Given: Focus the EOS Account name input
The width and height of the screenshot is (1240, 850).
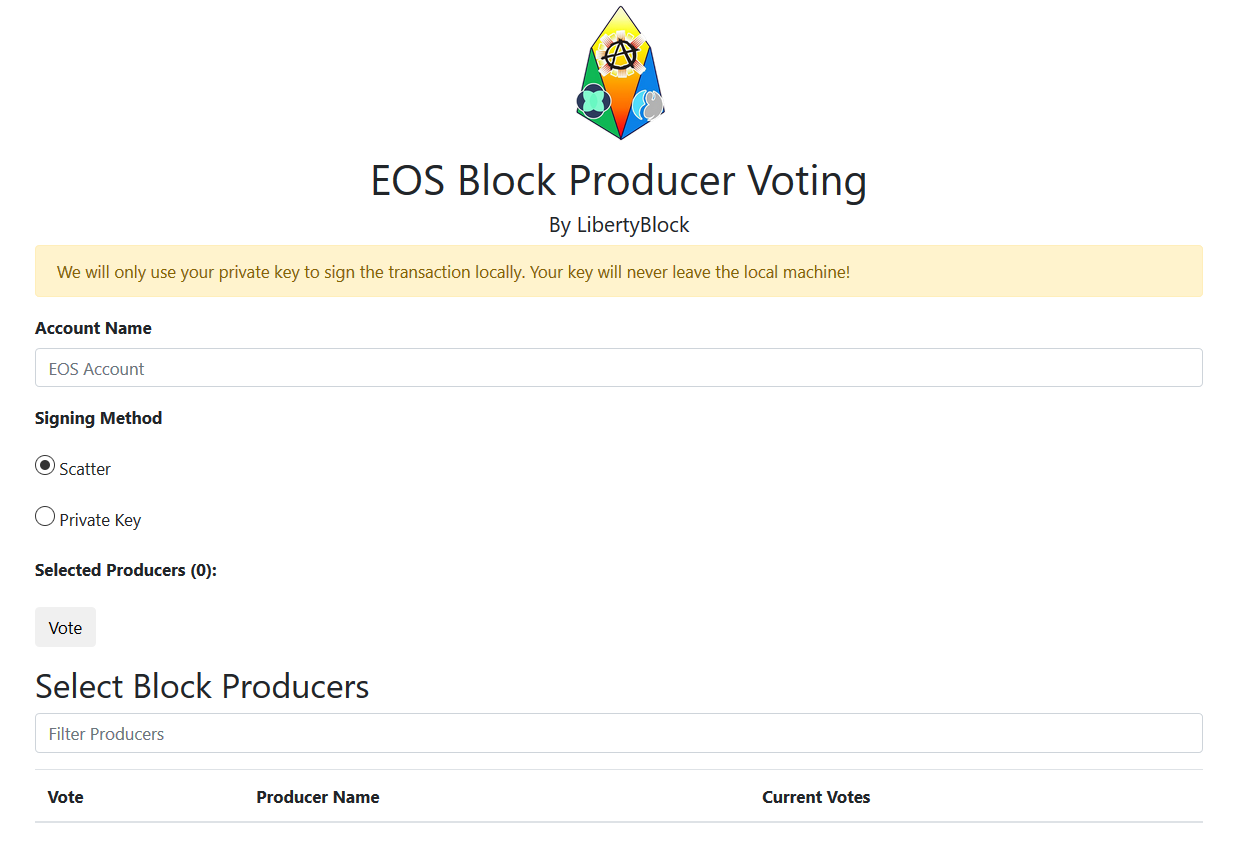Looking at the screenshot, I should click(618, 368).
